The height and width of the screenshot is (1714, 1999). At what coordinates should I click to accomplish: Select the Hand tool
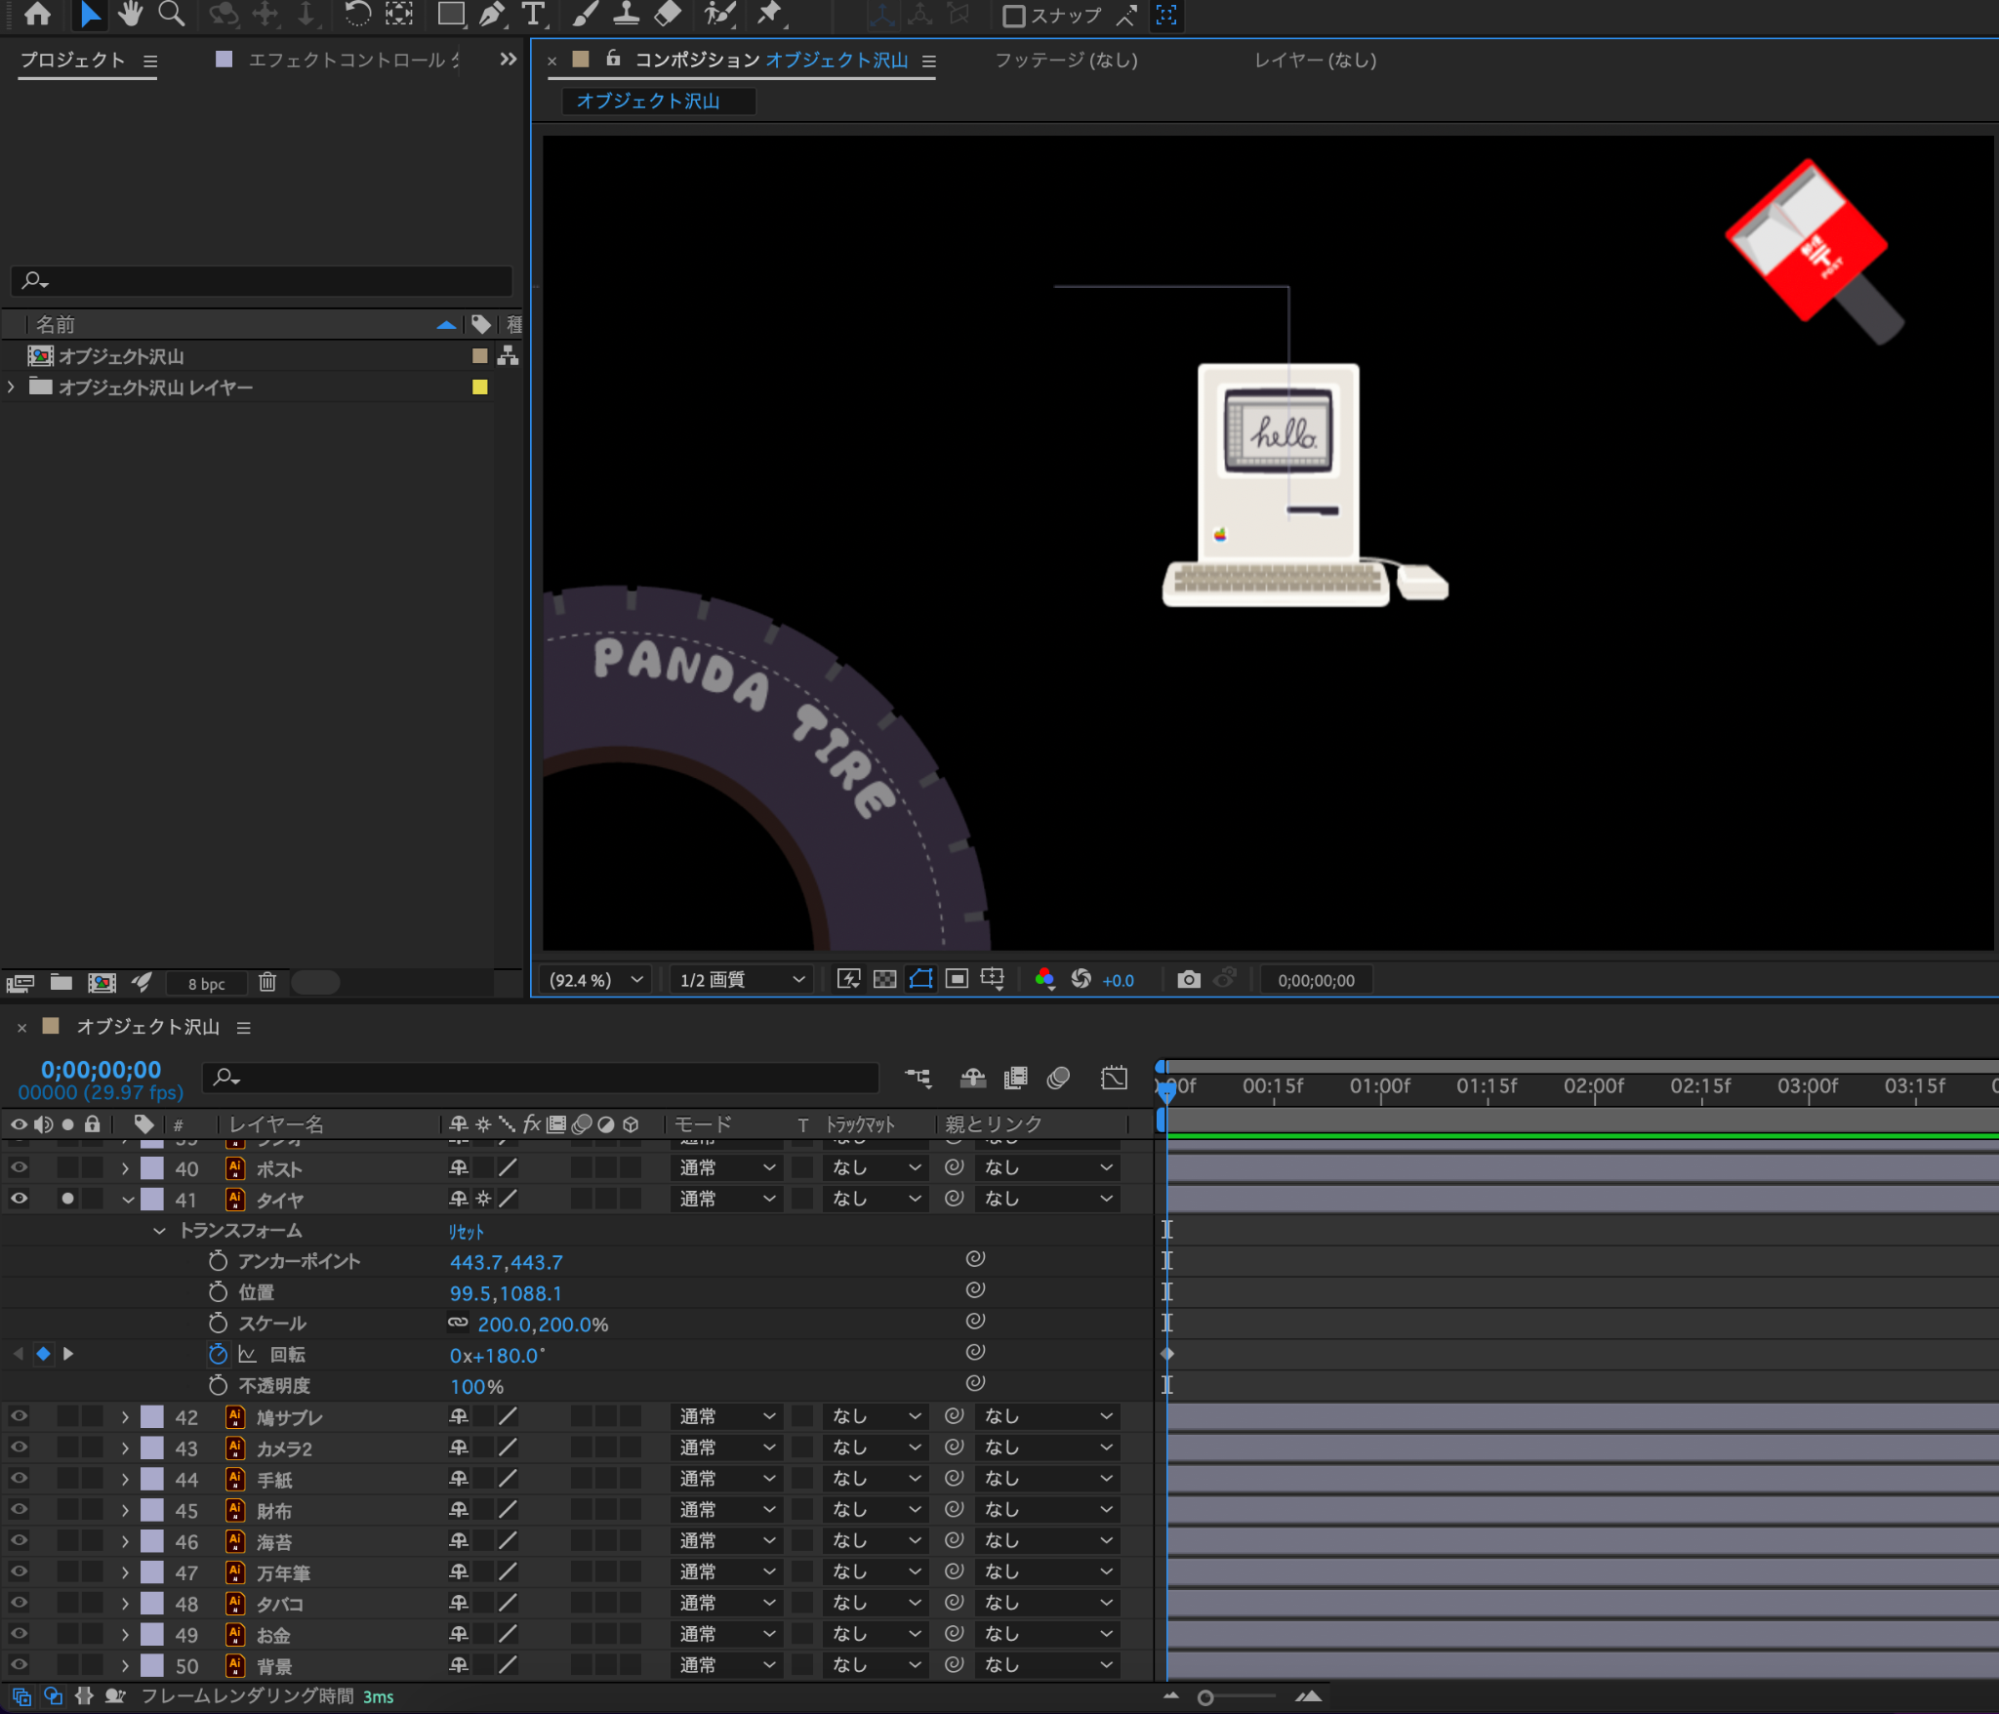coord(130,14)
